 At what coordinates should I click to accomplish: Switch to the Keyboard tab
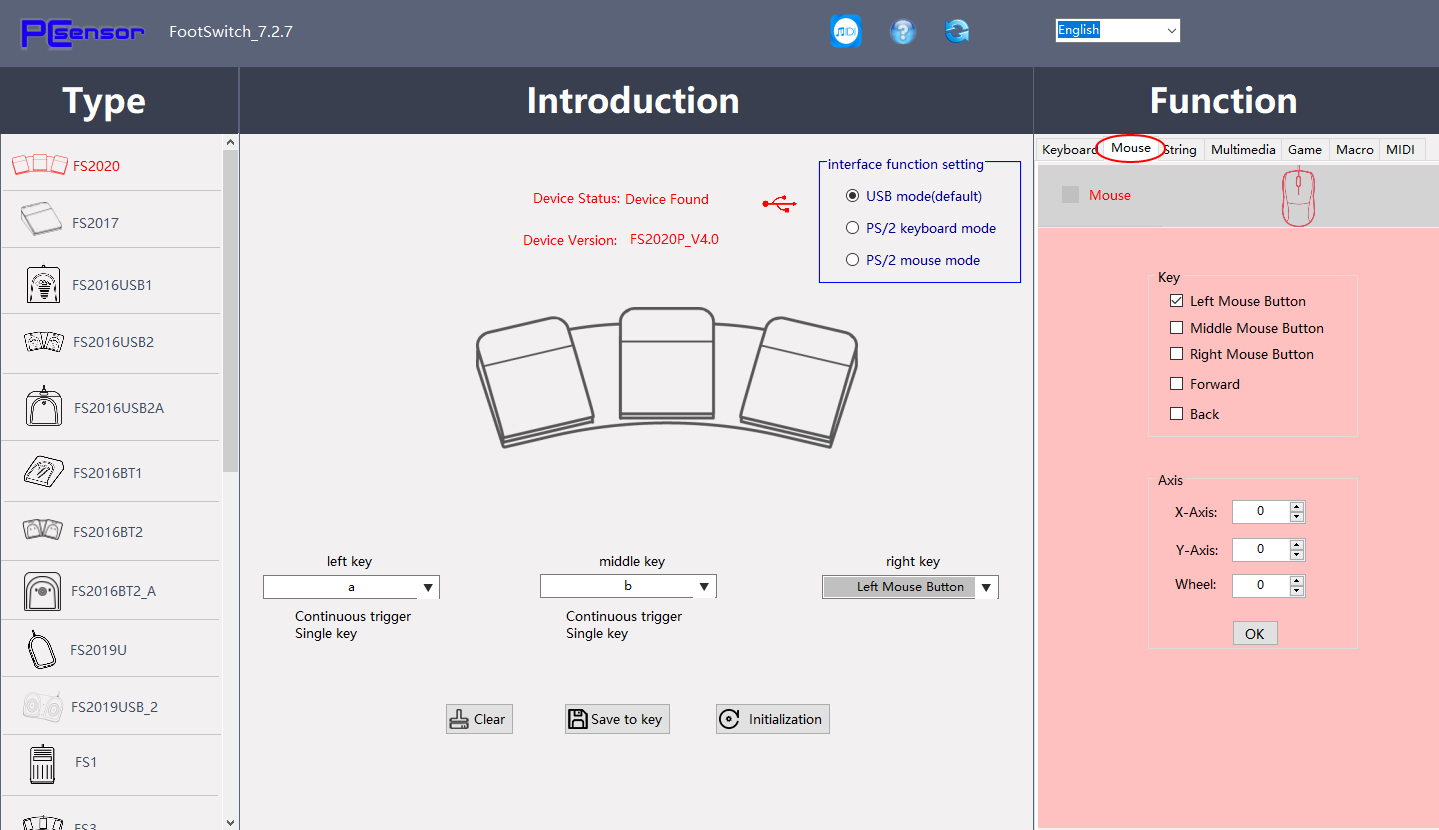point(1068,149)
